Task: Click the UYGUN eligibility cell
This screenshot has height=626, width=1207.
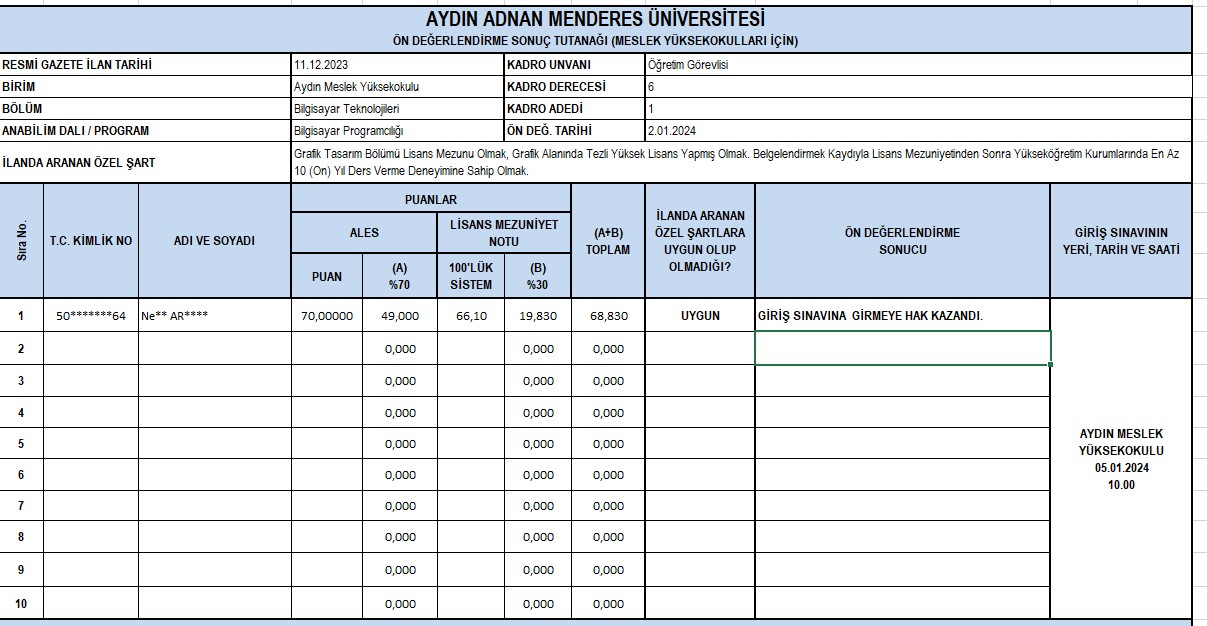Action: (700, 317)
